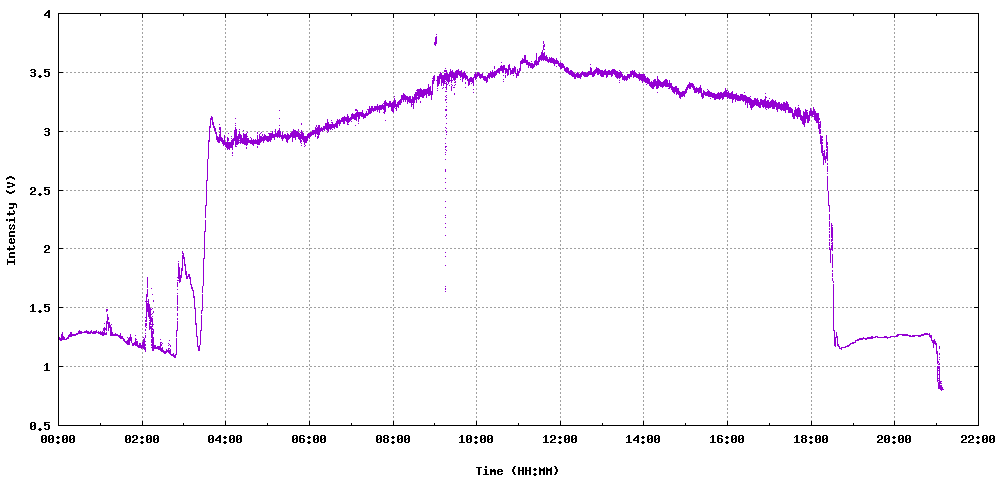
Task: Click the 0.5 value on intensity axis
Action: point(41,425)
